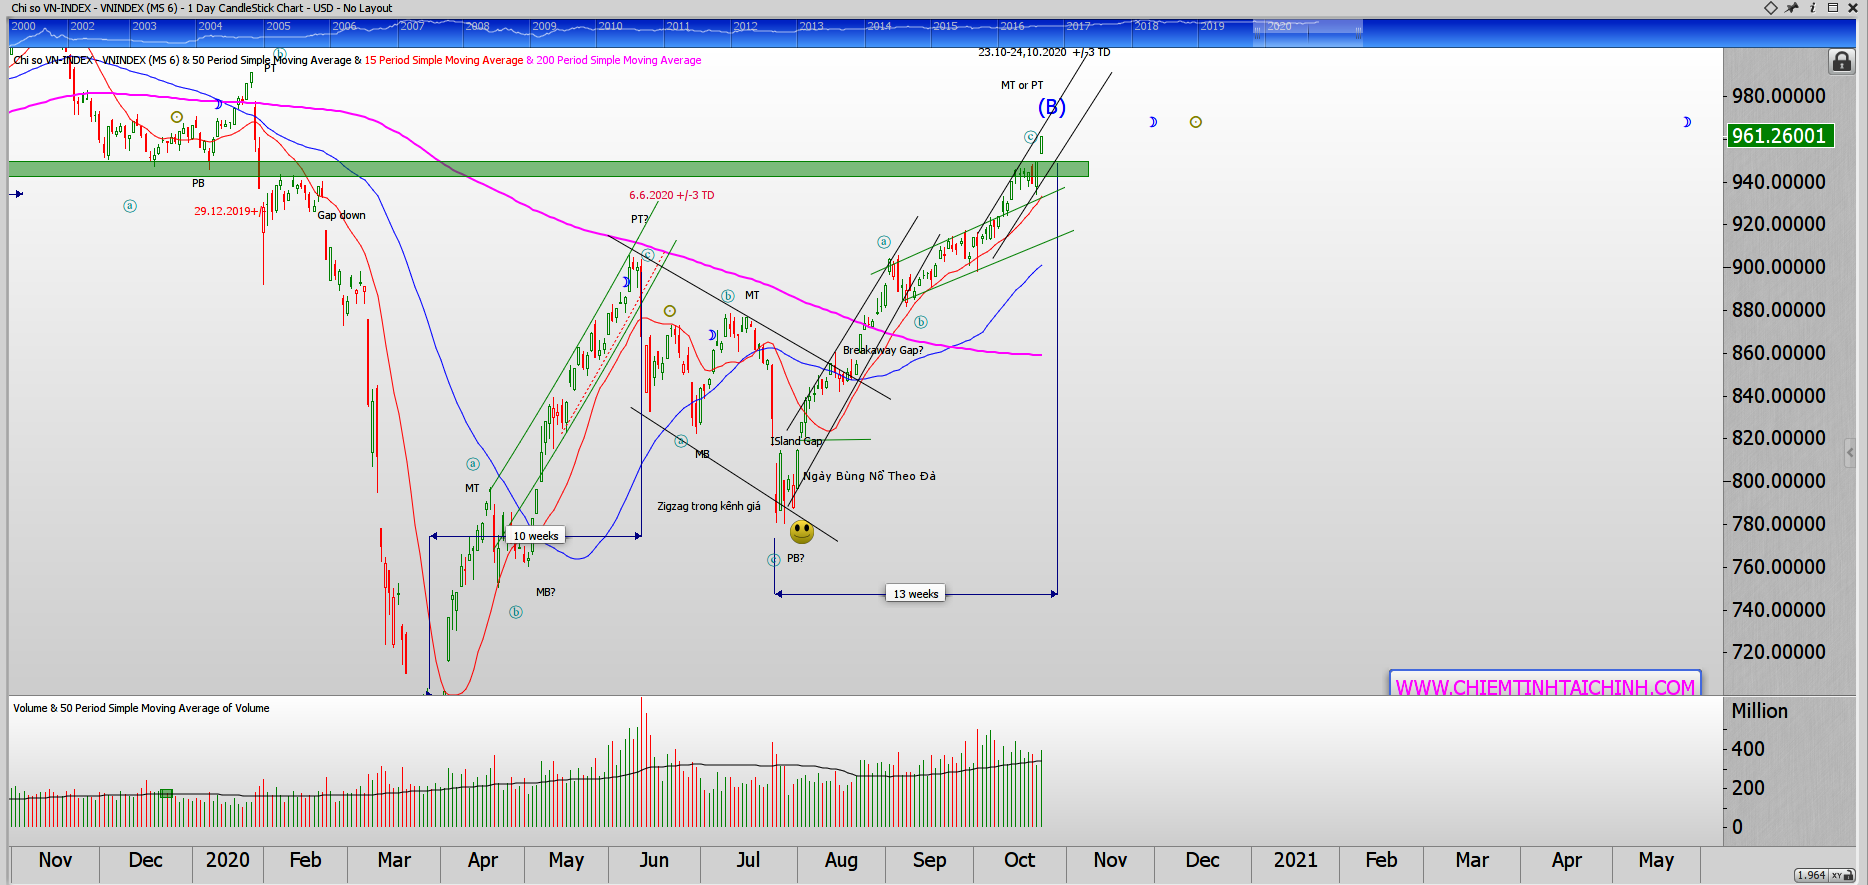
Task: Click the padlock lock button above price axis
Action: [1841, 62]
